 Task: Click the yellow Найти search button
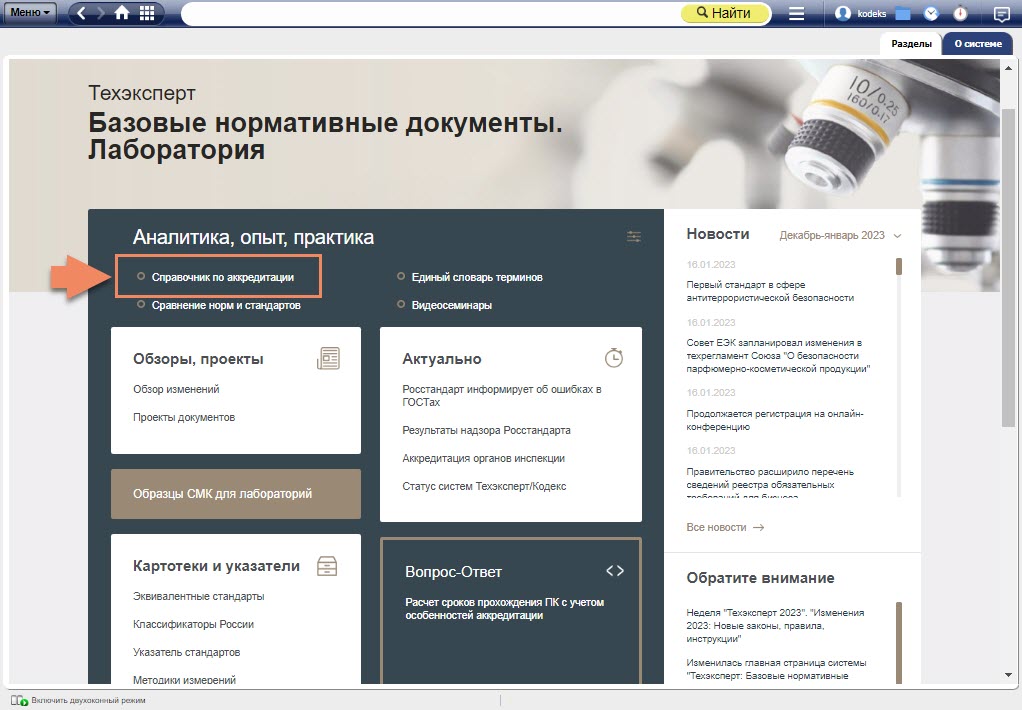725,13
